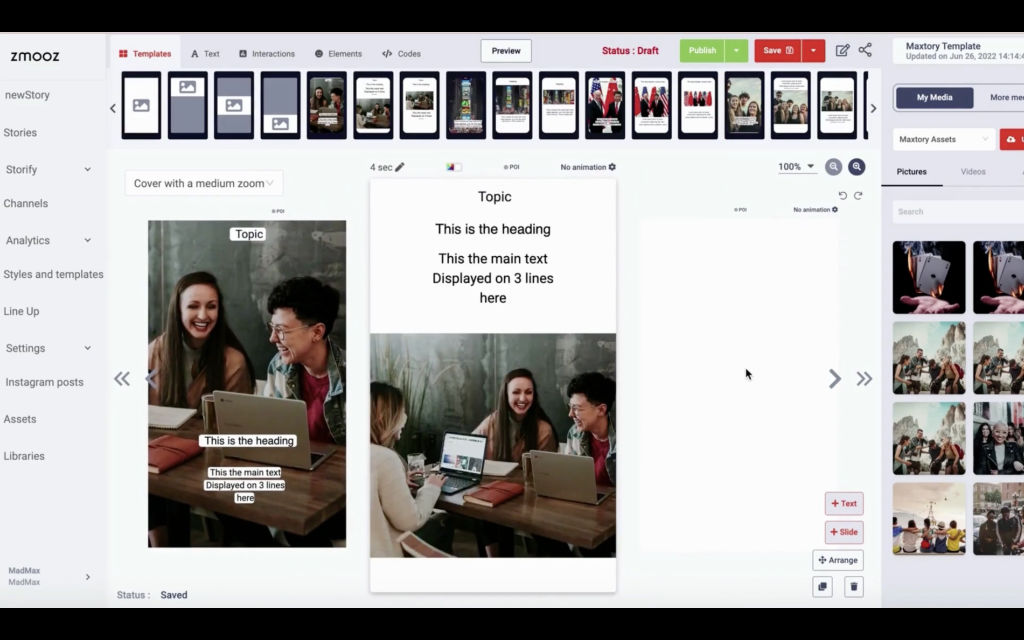Go to next slide with single right arrow
The height and width of the screenshot is (640, 1024).
835,379
